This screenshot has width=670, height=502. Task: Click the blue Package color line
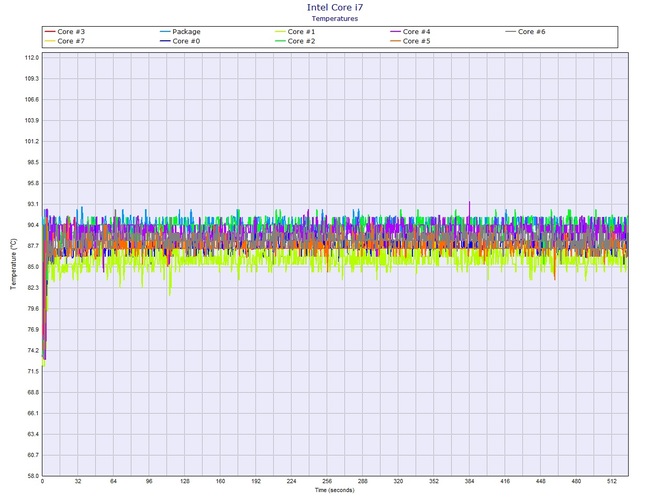pyautogui.click(x=165, y=32)
